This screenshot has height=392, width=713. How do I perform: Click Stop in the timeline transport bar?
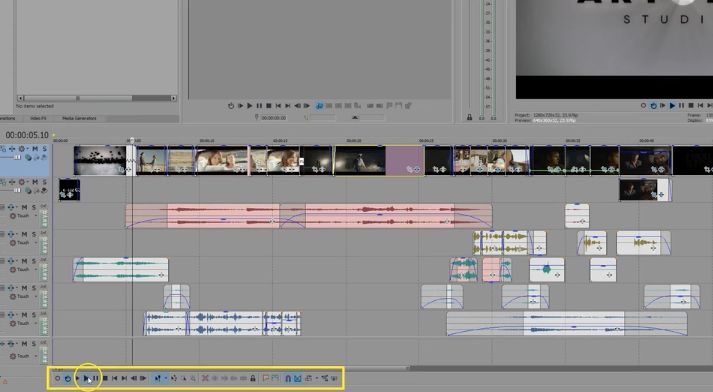coord(105,378)
